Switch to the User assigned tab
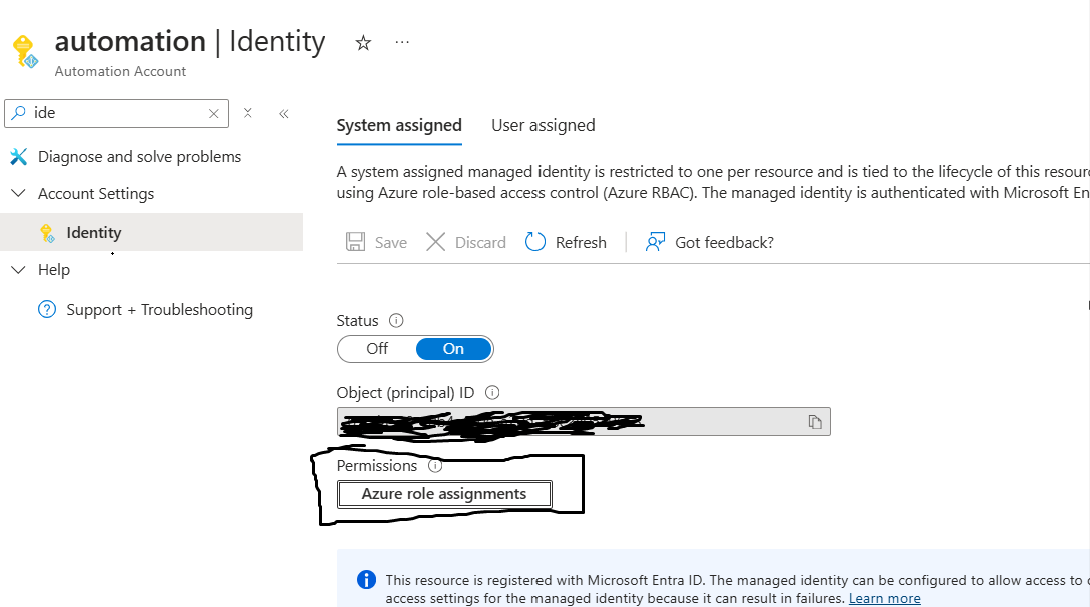Screen dimensions: 1090x607 click(543, 125)
